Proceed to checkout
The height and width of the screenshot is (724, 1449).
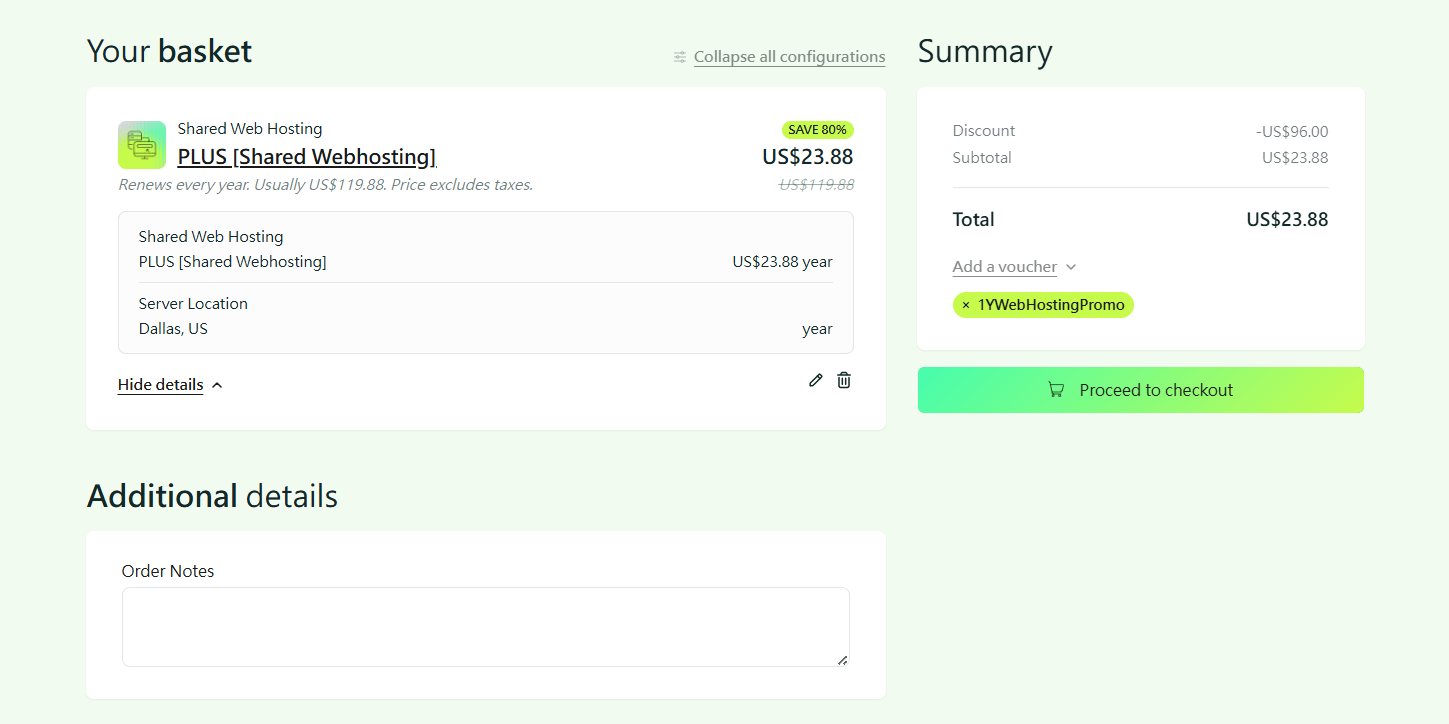tap(1140, 390)
